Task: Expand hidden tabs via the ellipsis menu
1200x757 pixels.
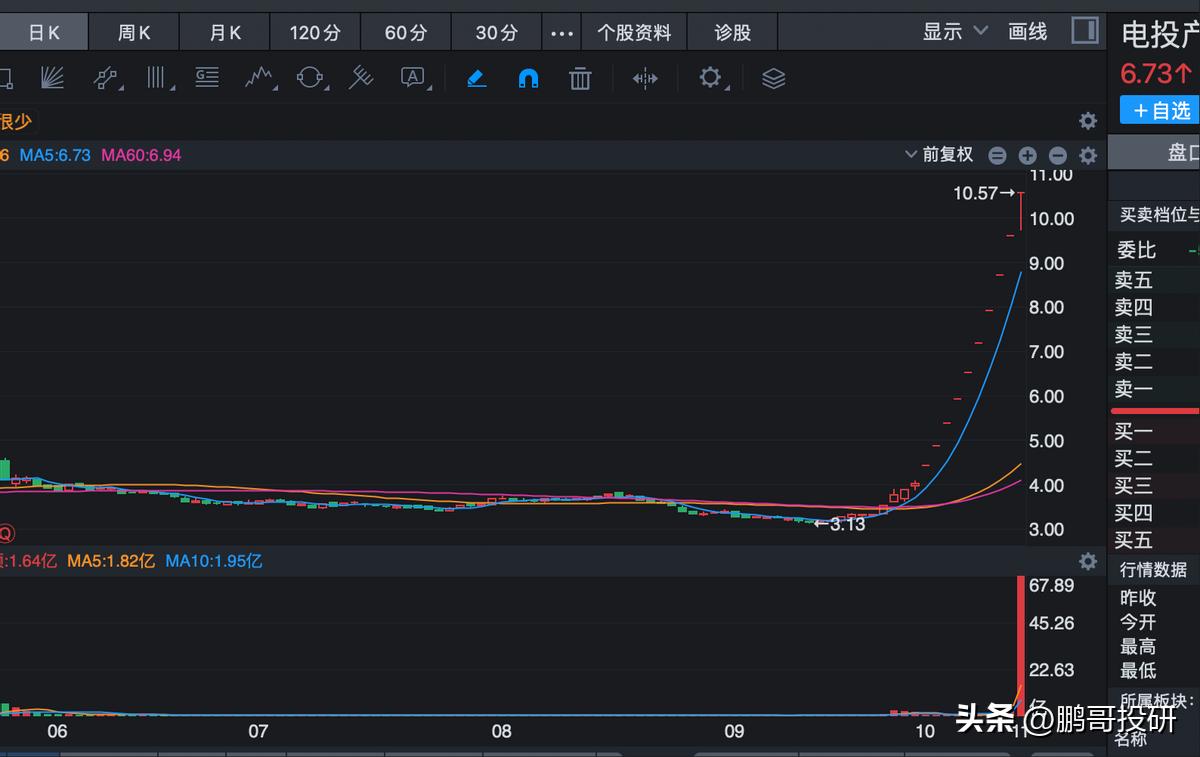Action: pos(561,31)
